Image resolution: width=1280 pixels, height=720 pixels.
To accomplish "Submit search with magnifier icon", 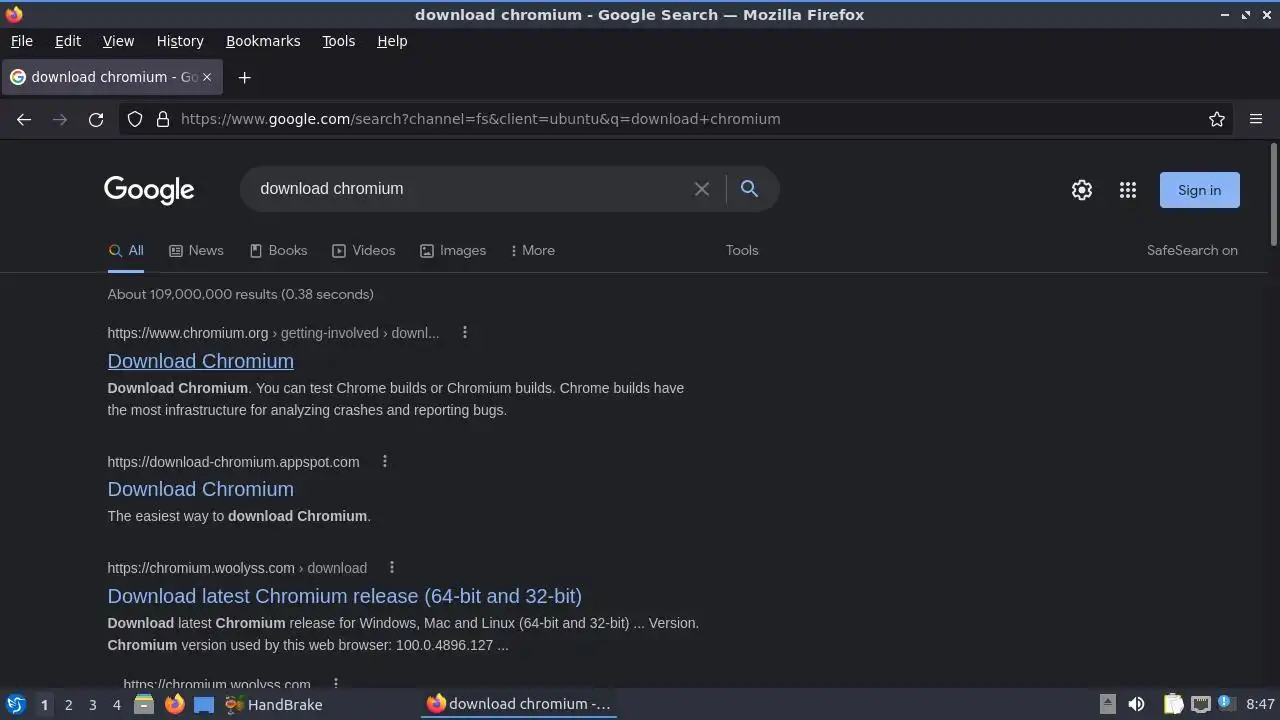I will 749,188.
